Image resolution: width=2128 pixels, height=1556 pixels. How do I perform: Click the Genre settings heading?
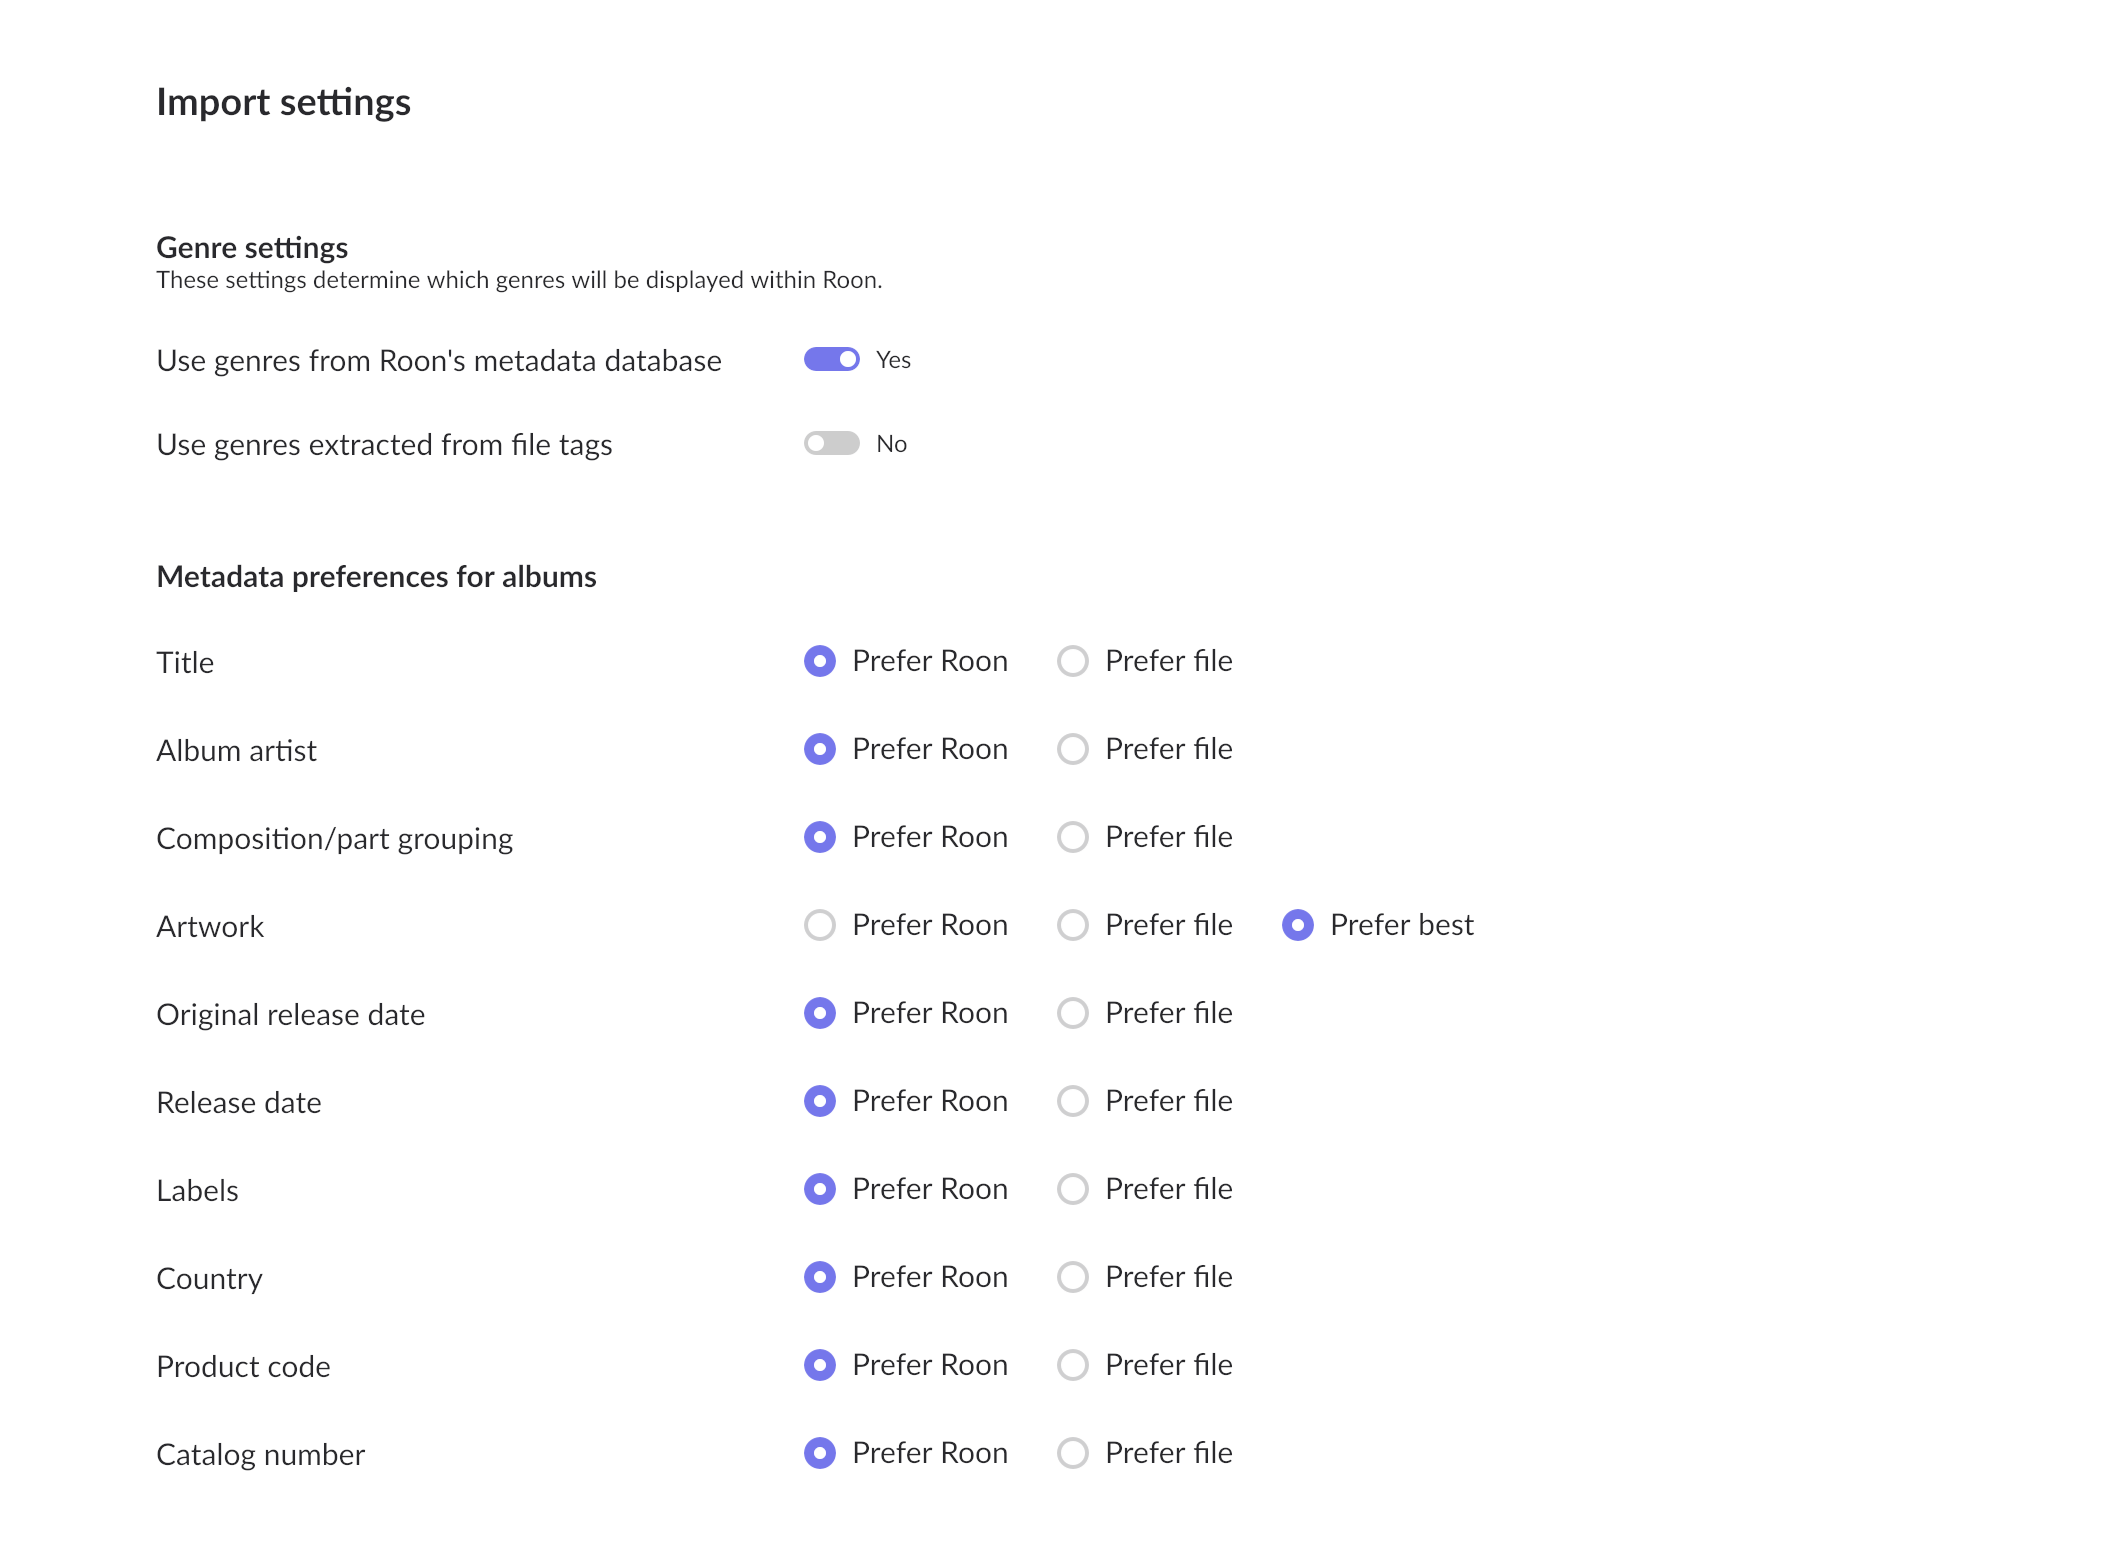click(252, 247)
